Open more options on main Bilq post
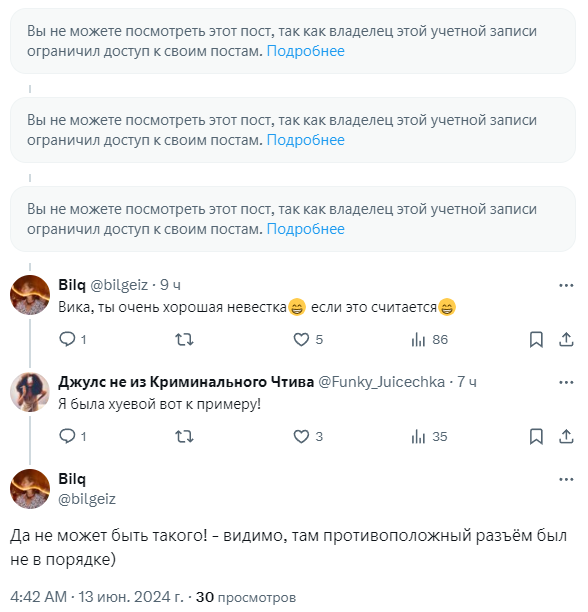Screen dimensions: 588x612 (x=566, y=479)
